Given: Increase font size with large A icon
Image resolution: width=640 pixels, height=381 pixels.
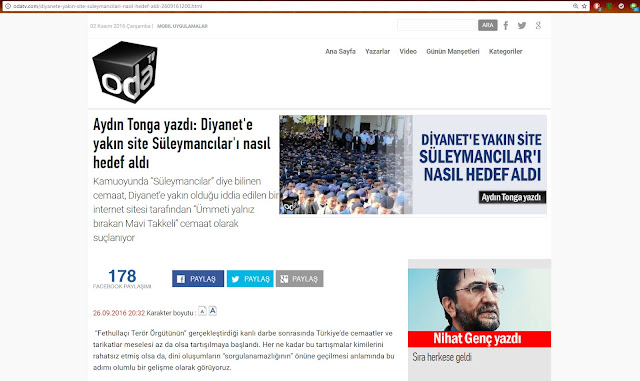Looking at the screenshot, I should 213,311.
